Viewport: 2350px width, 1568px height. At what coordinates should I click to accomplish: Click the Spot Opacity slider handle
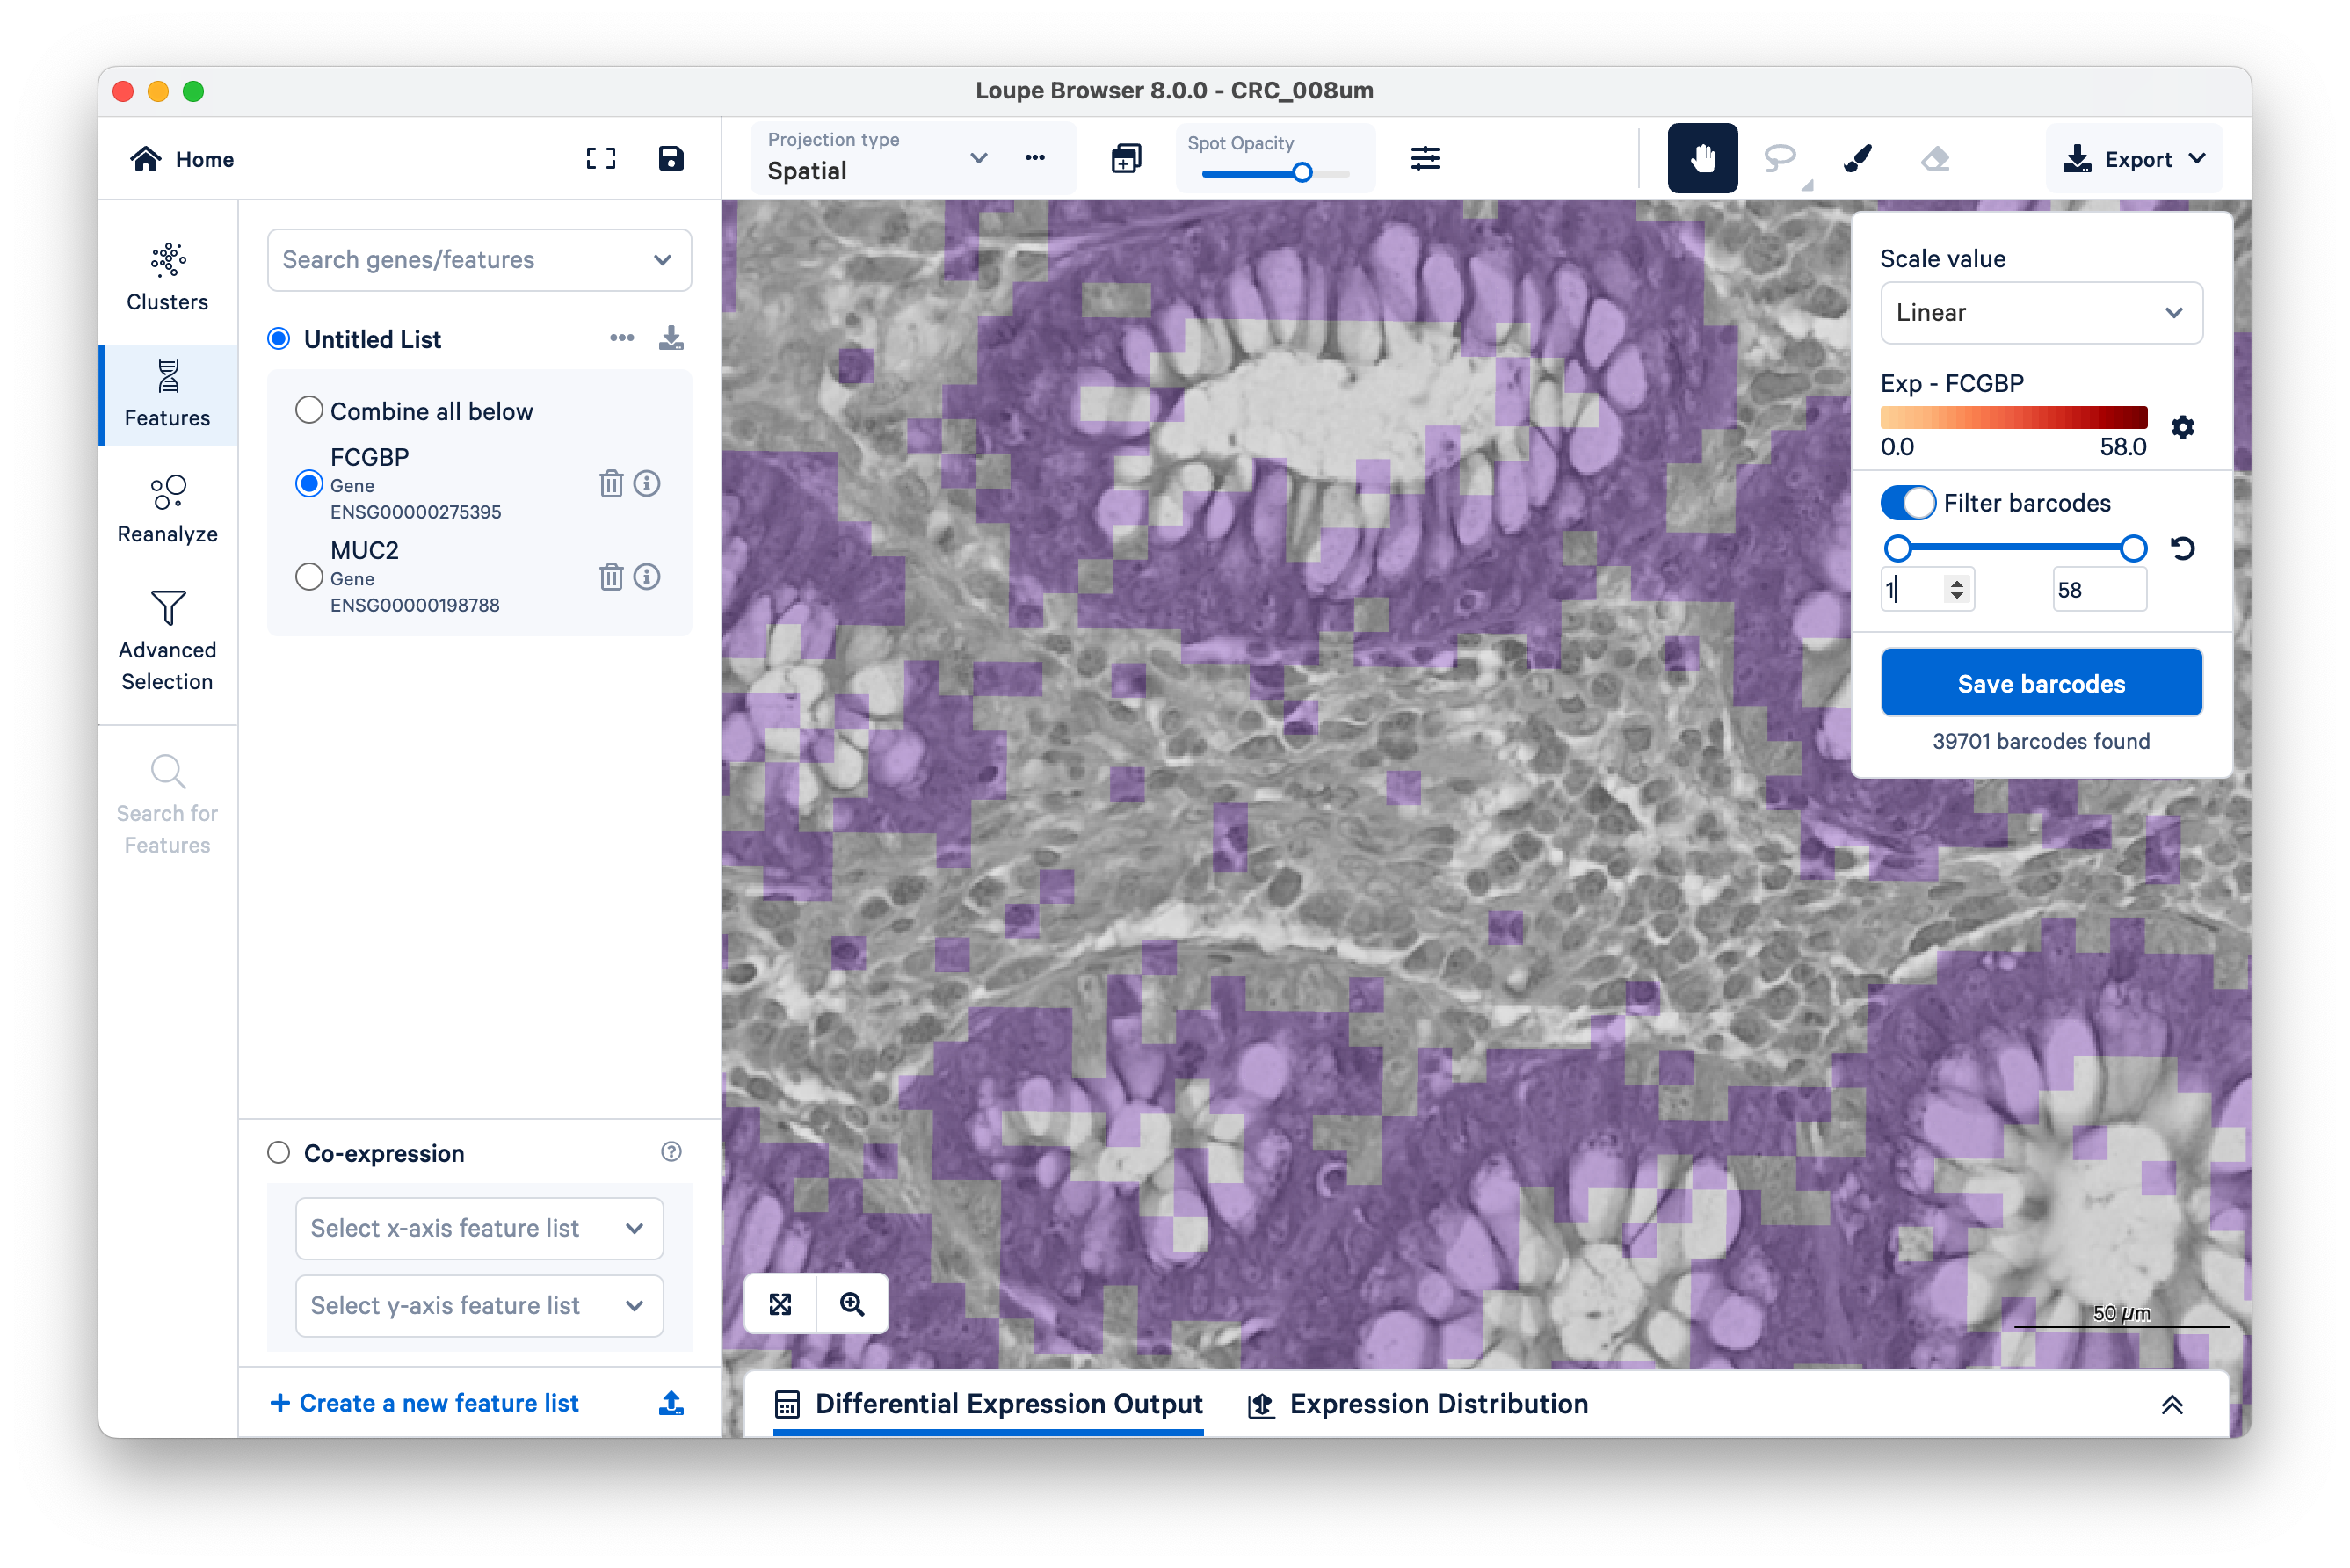tap(1302, 173)
